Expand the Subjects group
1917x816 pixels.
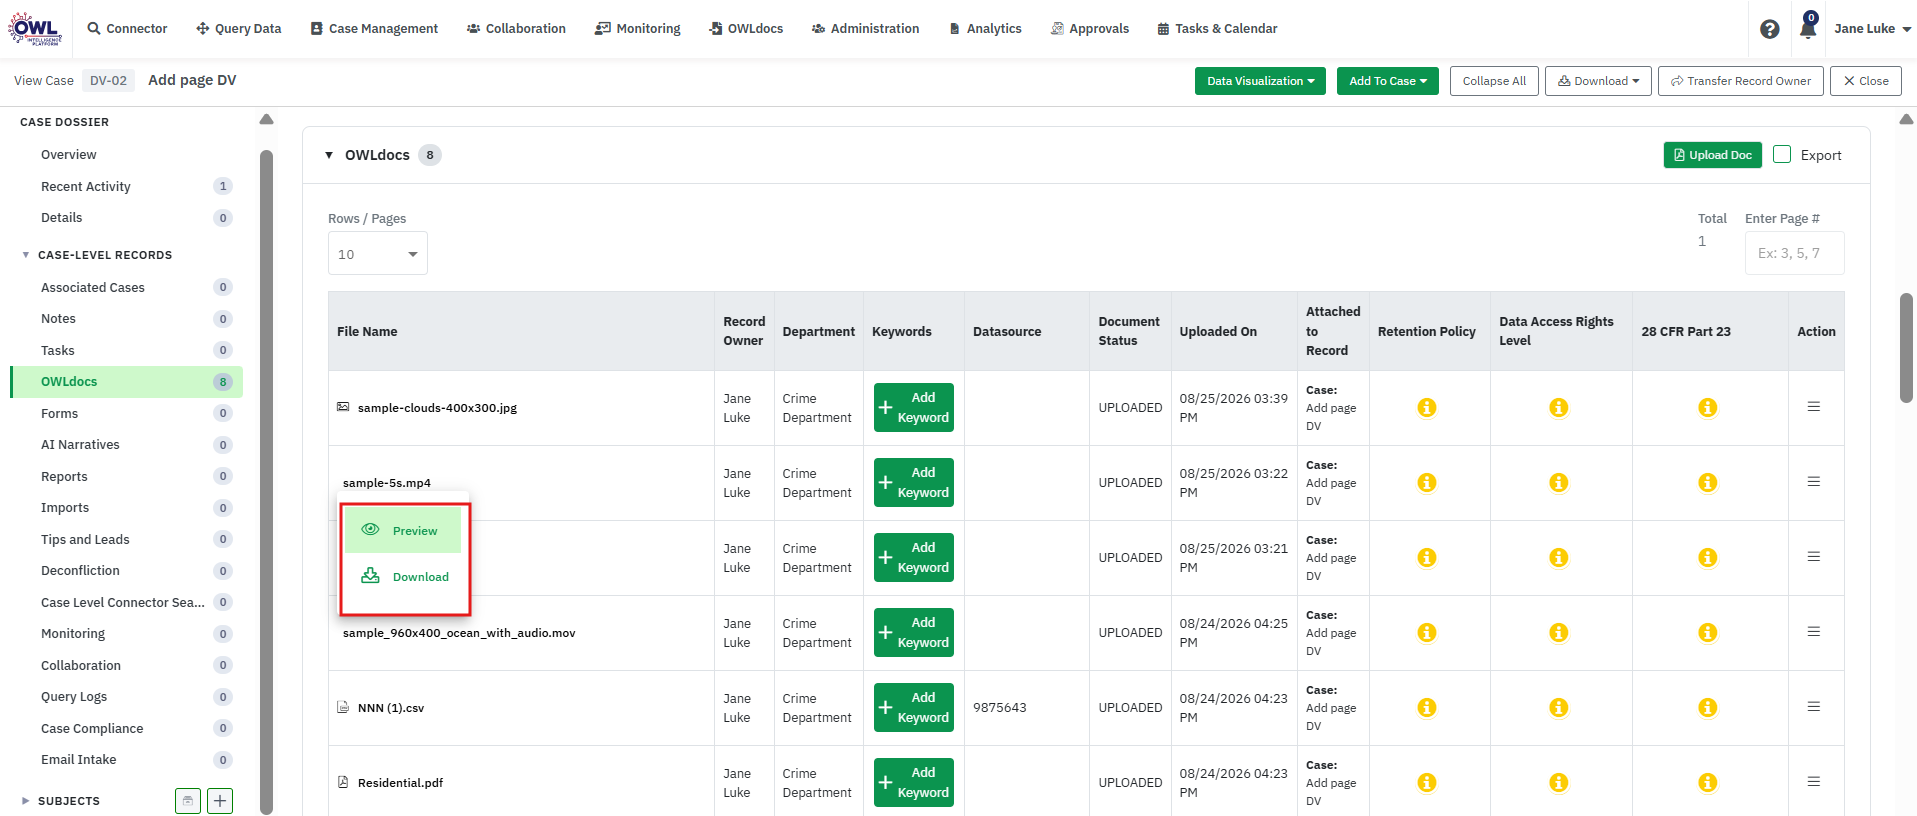(x=26, y=801)
